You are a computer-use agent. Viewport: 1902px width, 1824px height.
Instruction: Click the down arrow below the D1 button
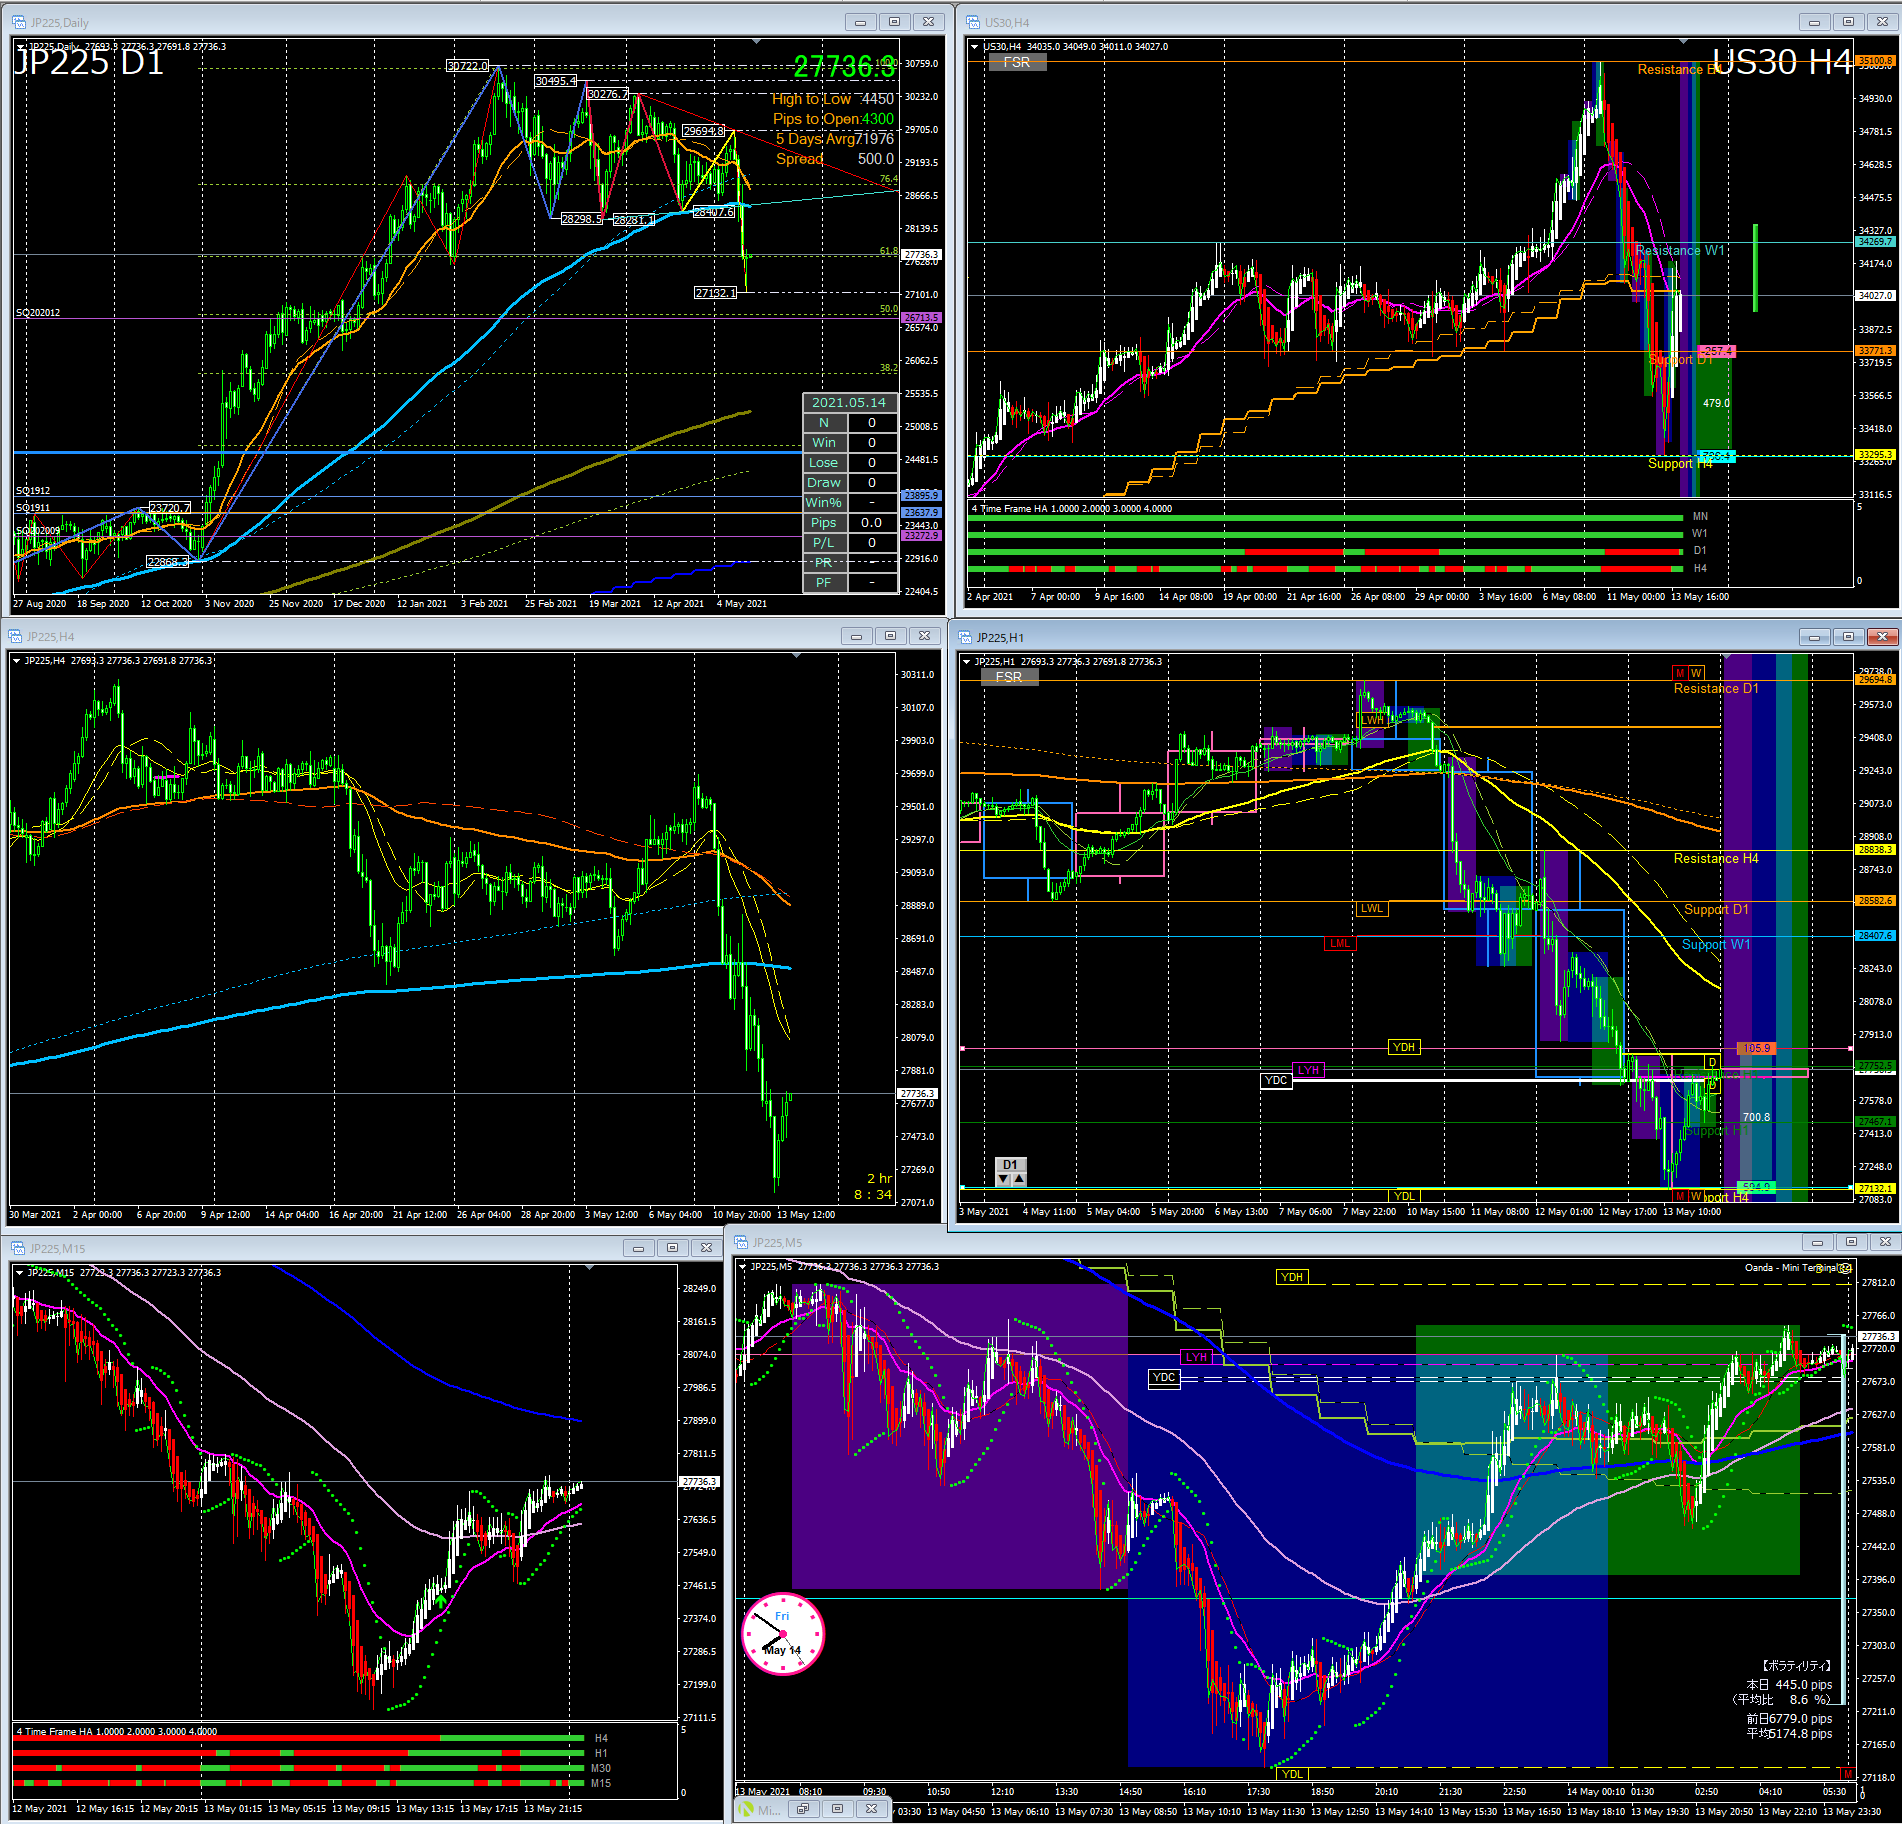tap(1004, 1179)
